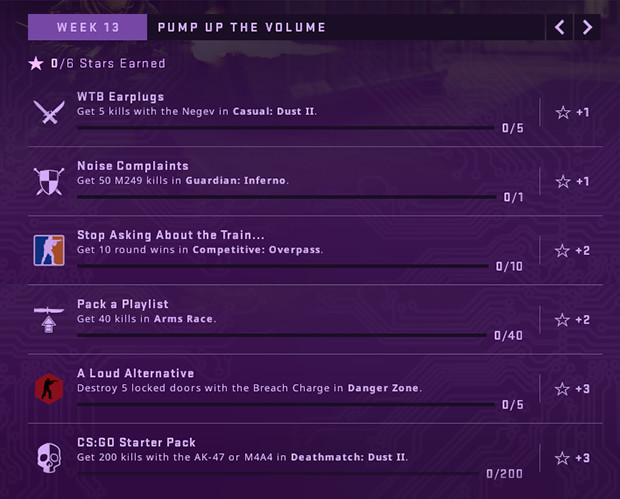Viewport: 620px width, 499px height.
Task: Click the Competitive mode icon beside Overpass mission
Action: point(49,250)
